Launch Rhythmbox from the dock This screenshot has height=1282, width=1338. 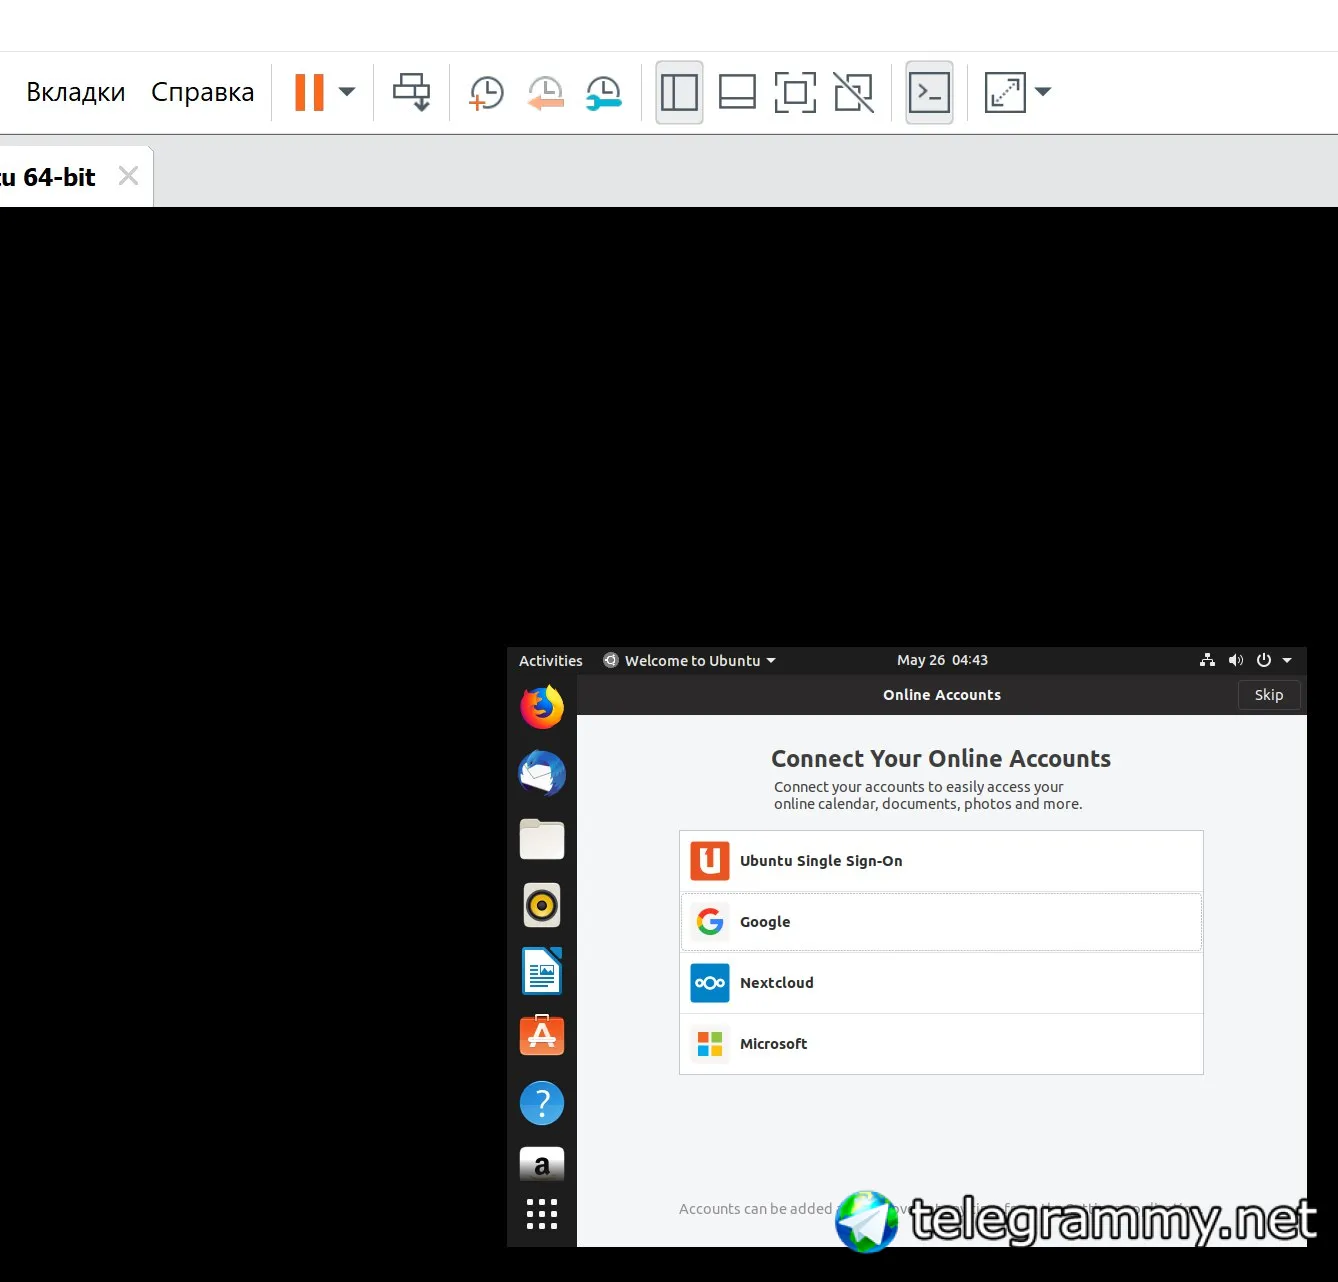[542, 905]
